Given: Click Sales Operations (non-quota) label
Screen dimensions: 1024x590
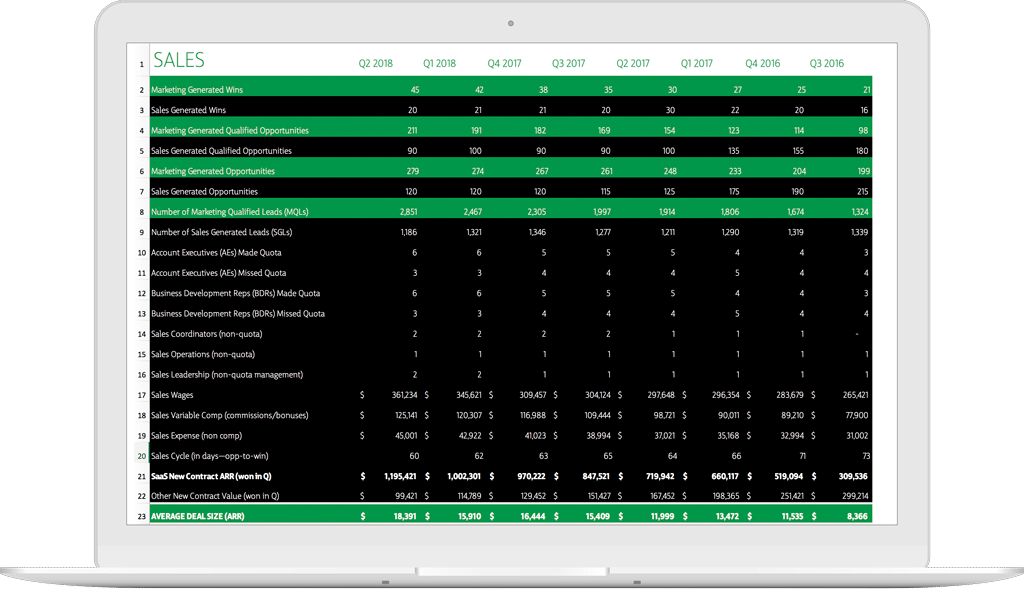Looking at the screenshot, I should point(203,354).
